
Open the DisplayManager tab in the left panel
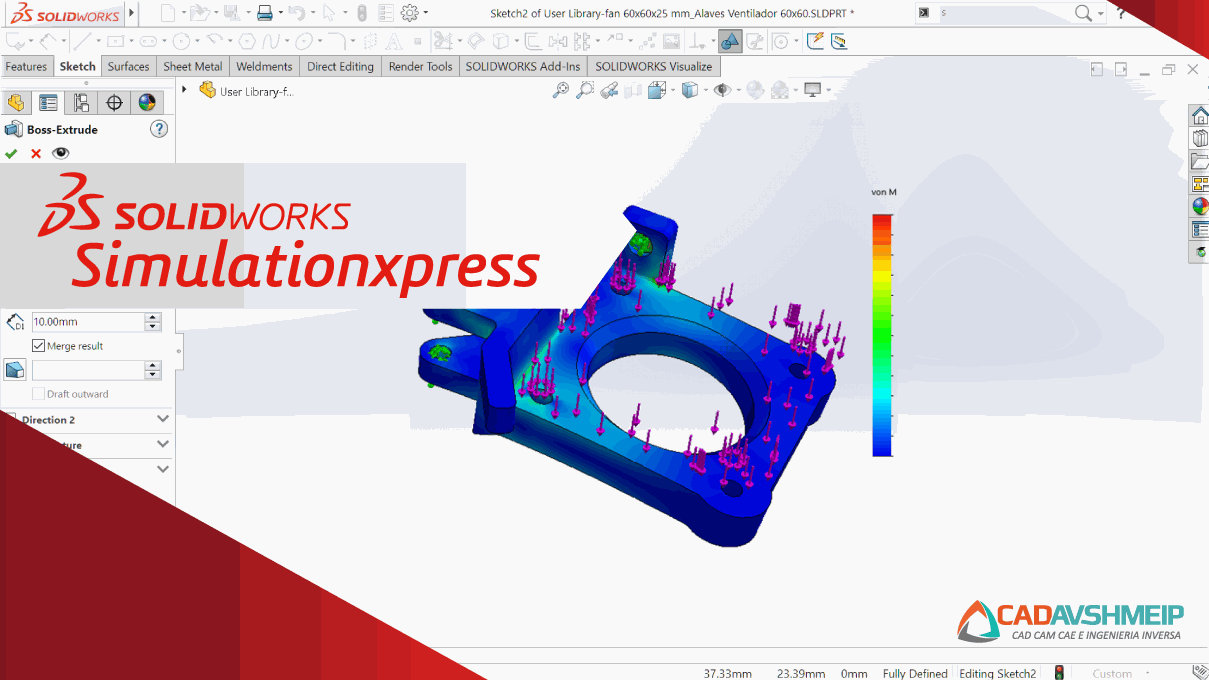click(x=148, y=102)
